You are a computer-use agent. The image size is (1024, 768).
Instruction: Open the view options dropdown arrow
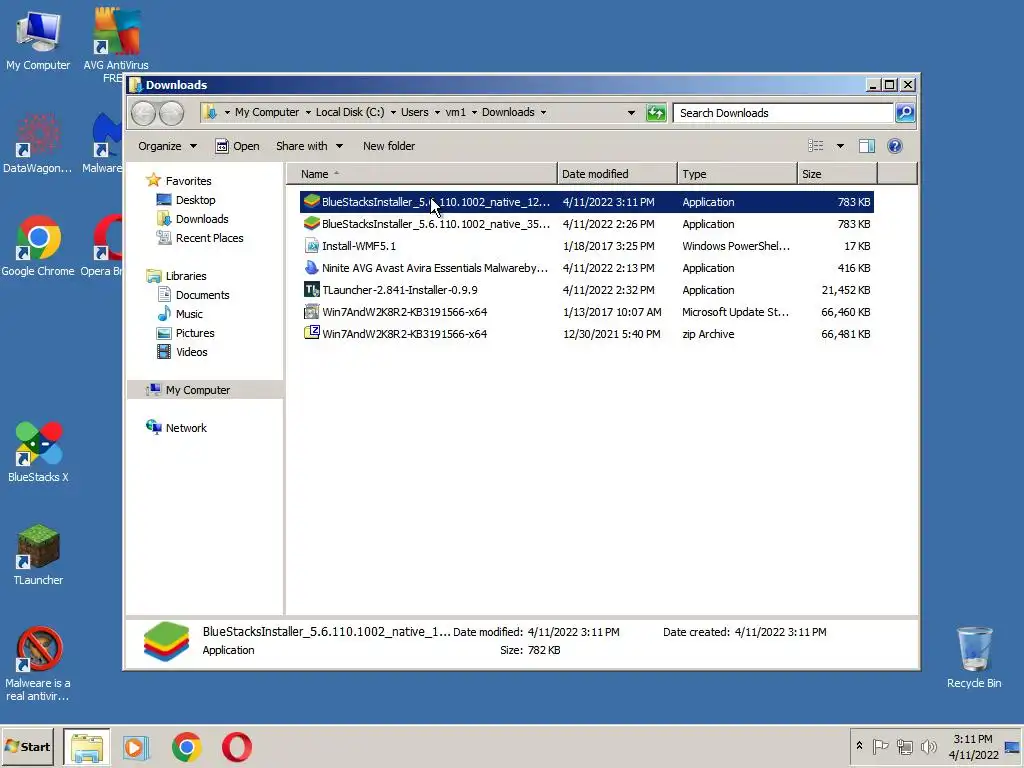click(x=840, y=146)
